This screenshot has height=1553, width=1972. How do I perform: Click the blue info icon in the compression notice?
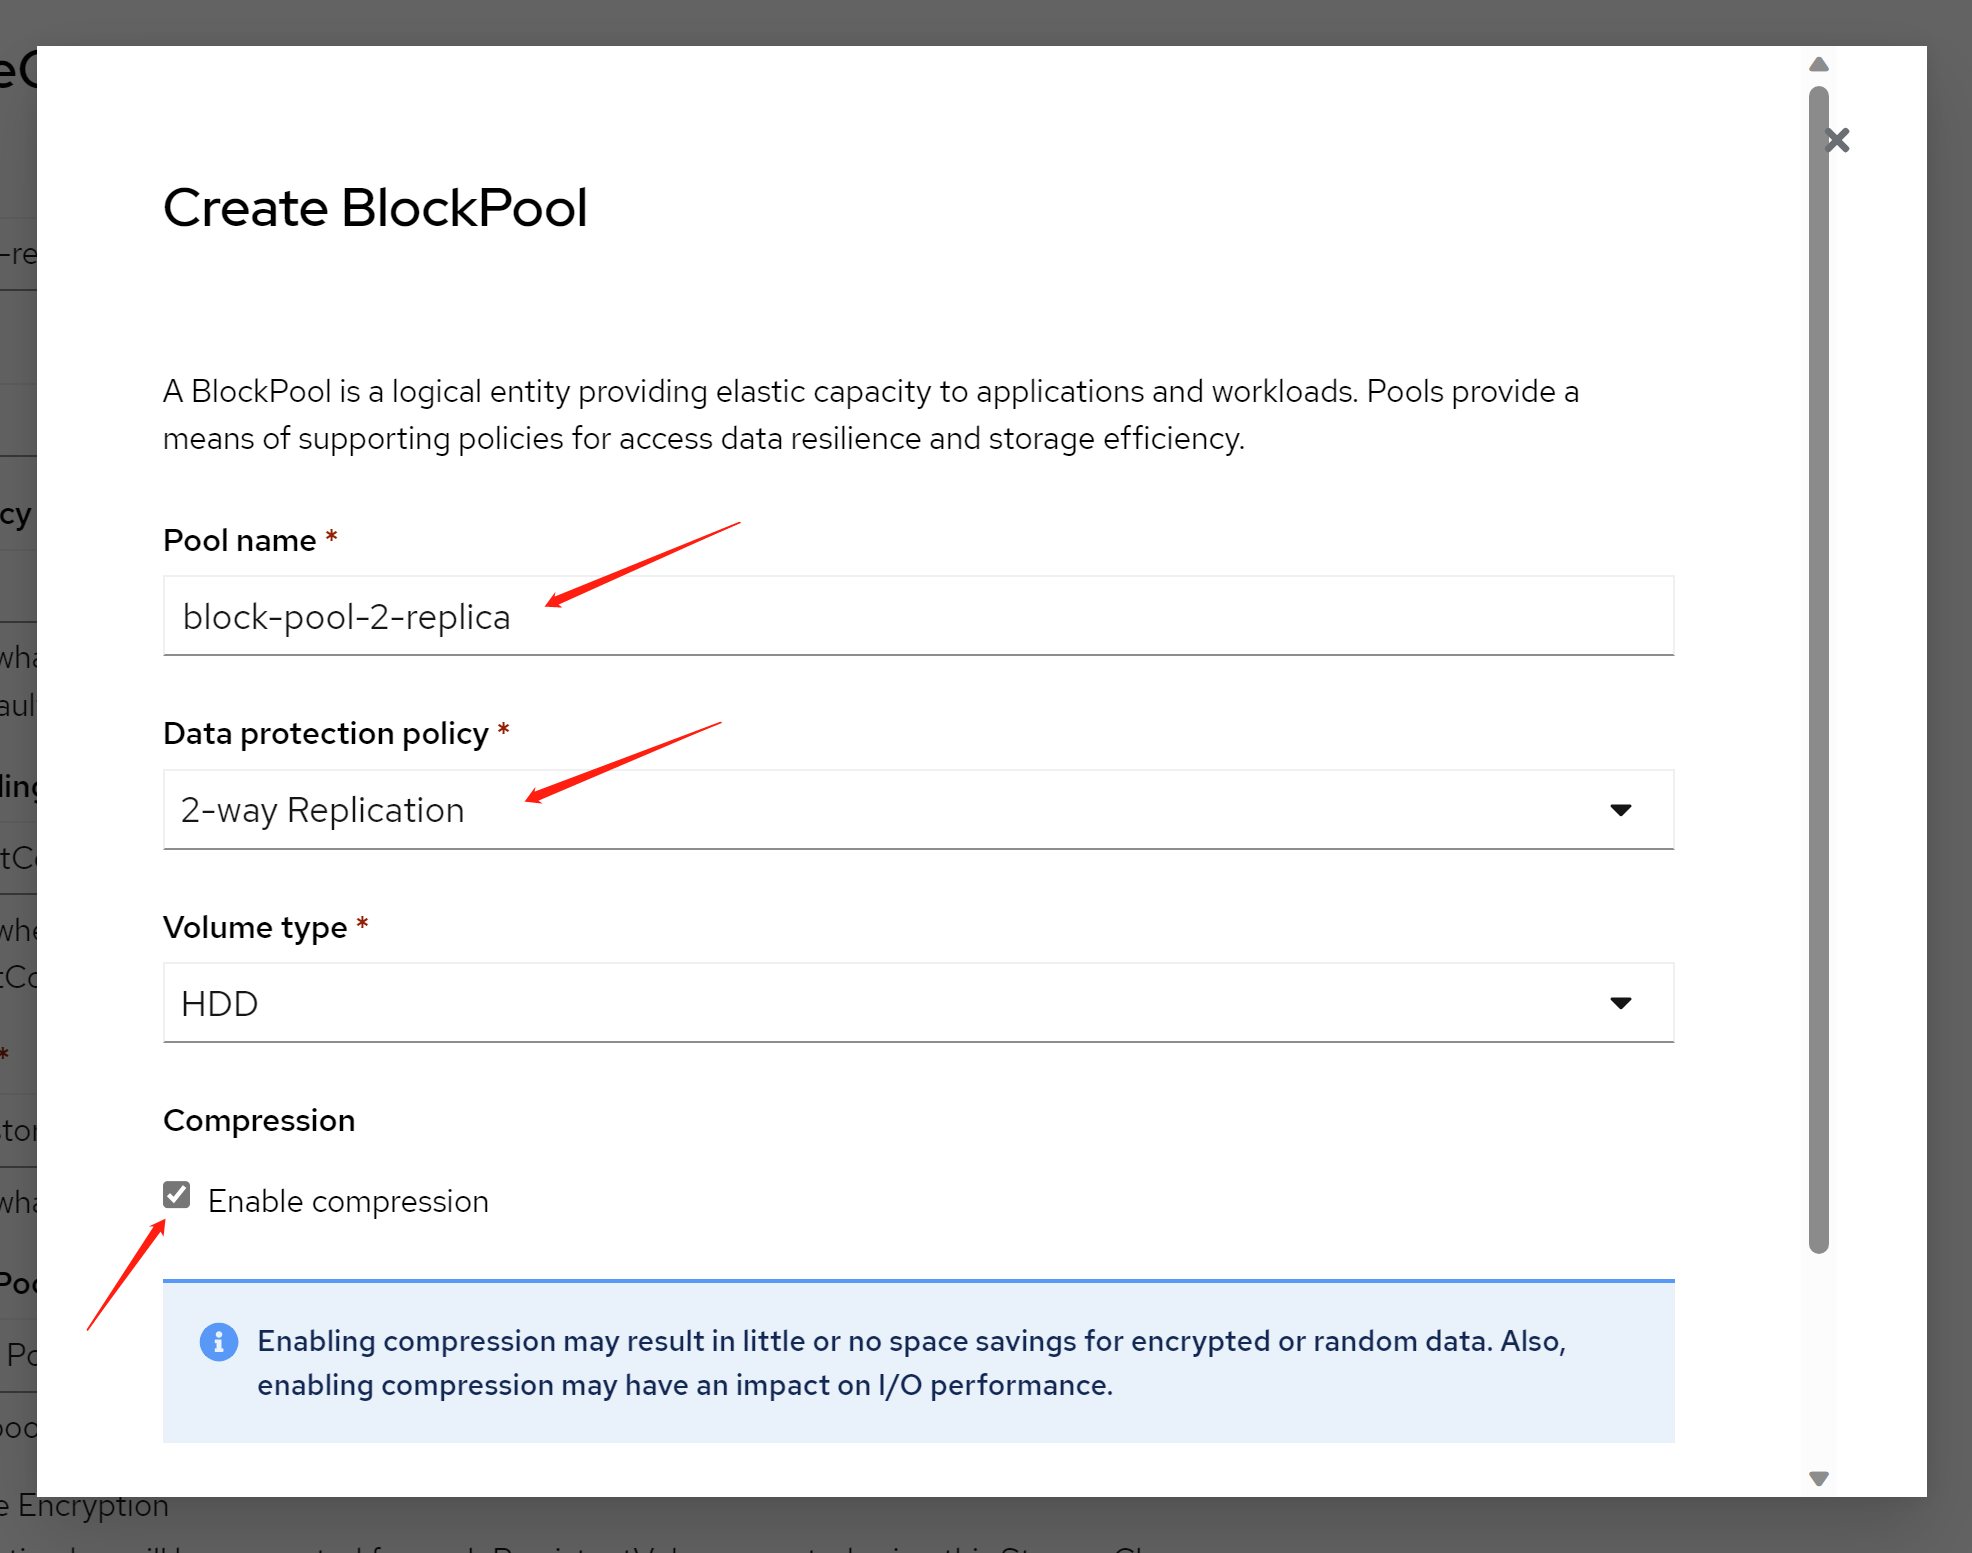point(219,1342)
